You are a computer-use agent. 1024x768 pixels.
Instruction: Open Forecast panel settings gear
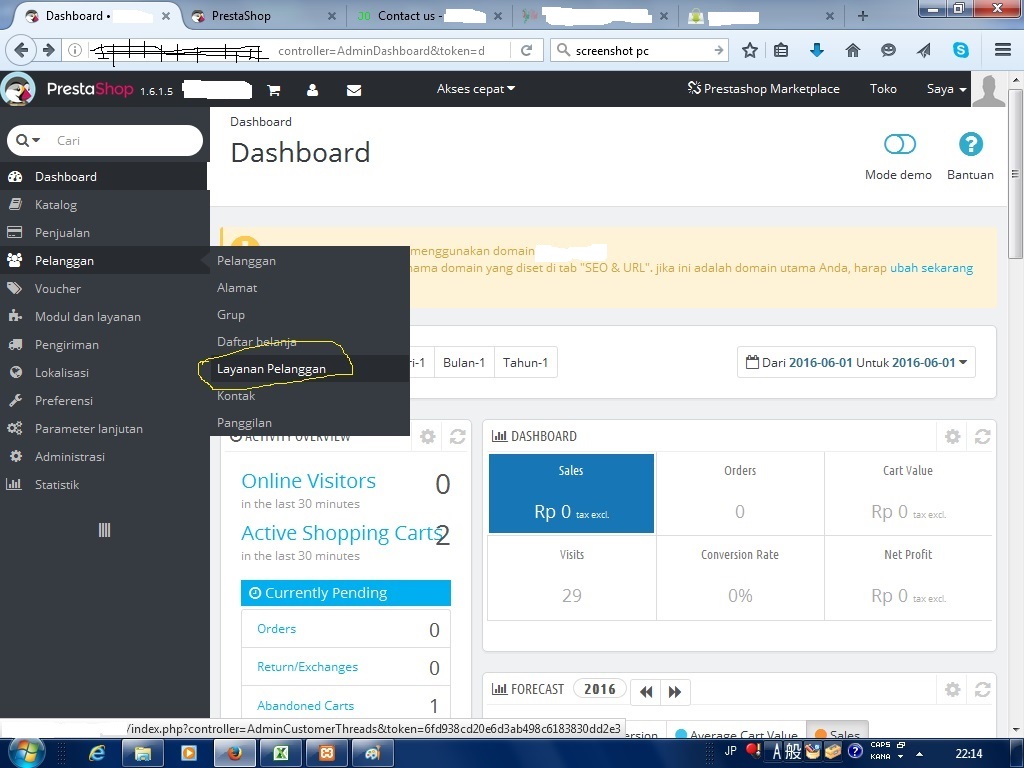(953, 689)
